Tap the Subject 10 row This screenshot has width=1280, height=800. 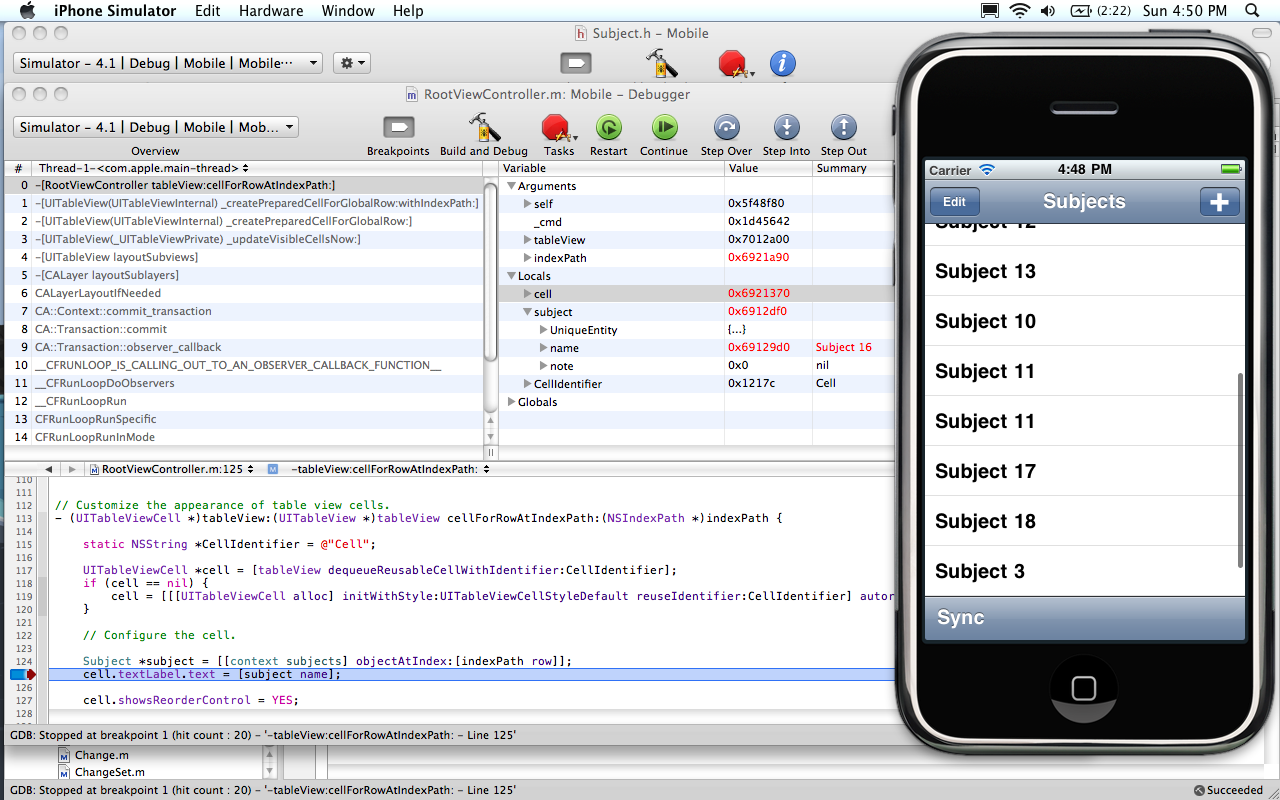pyautogui.click(x=1084, y=321)
